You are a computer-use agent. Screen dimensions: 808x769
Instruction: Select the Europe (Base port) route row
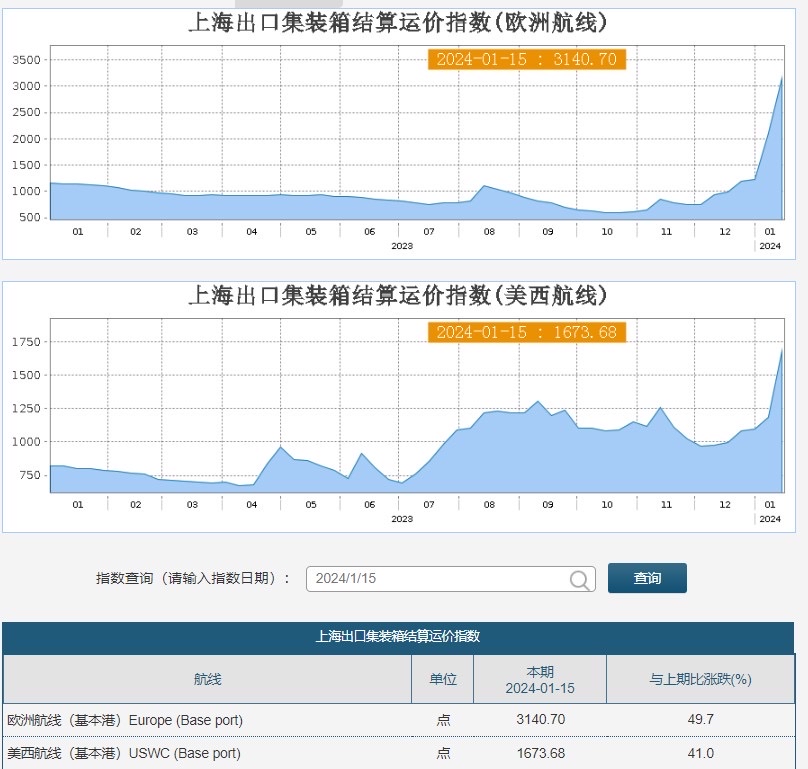coord(398,720)
